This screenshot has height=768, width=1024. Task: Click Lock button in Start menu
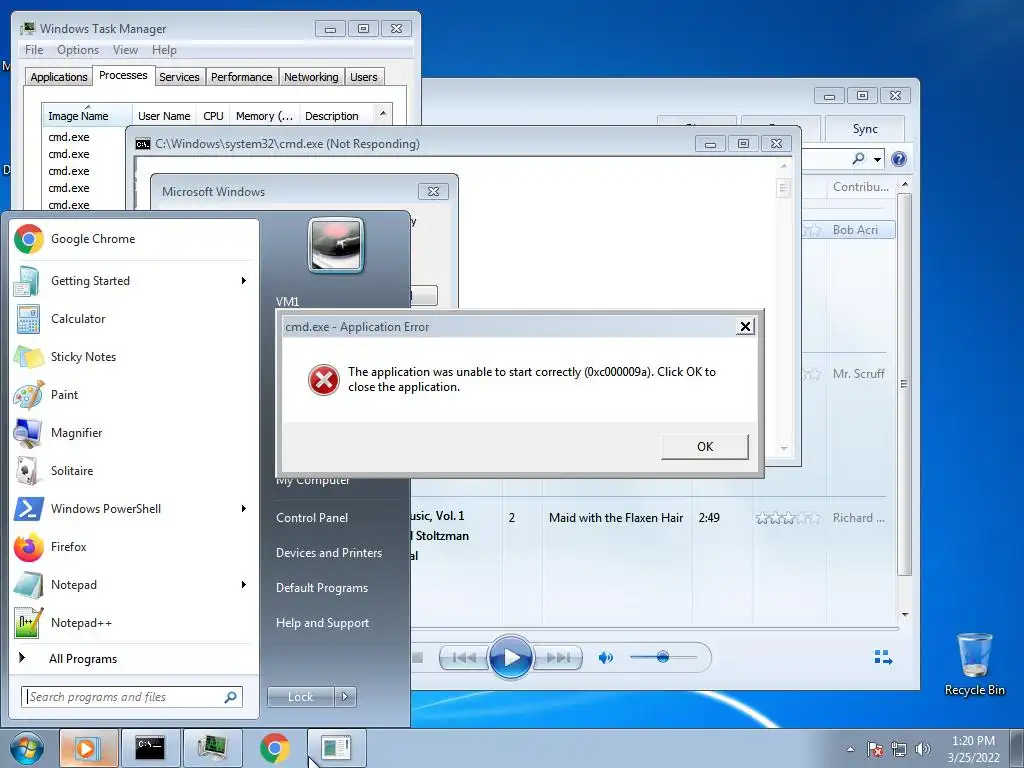click(x=301, y=697)
